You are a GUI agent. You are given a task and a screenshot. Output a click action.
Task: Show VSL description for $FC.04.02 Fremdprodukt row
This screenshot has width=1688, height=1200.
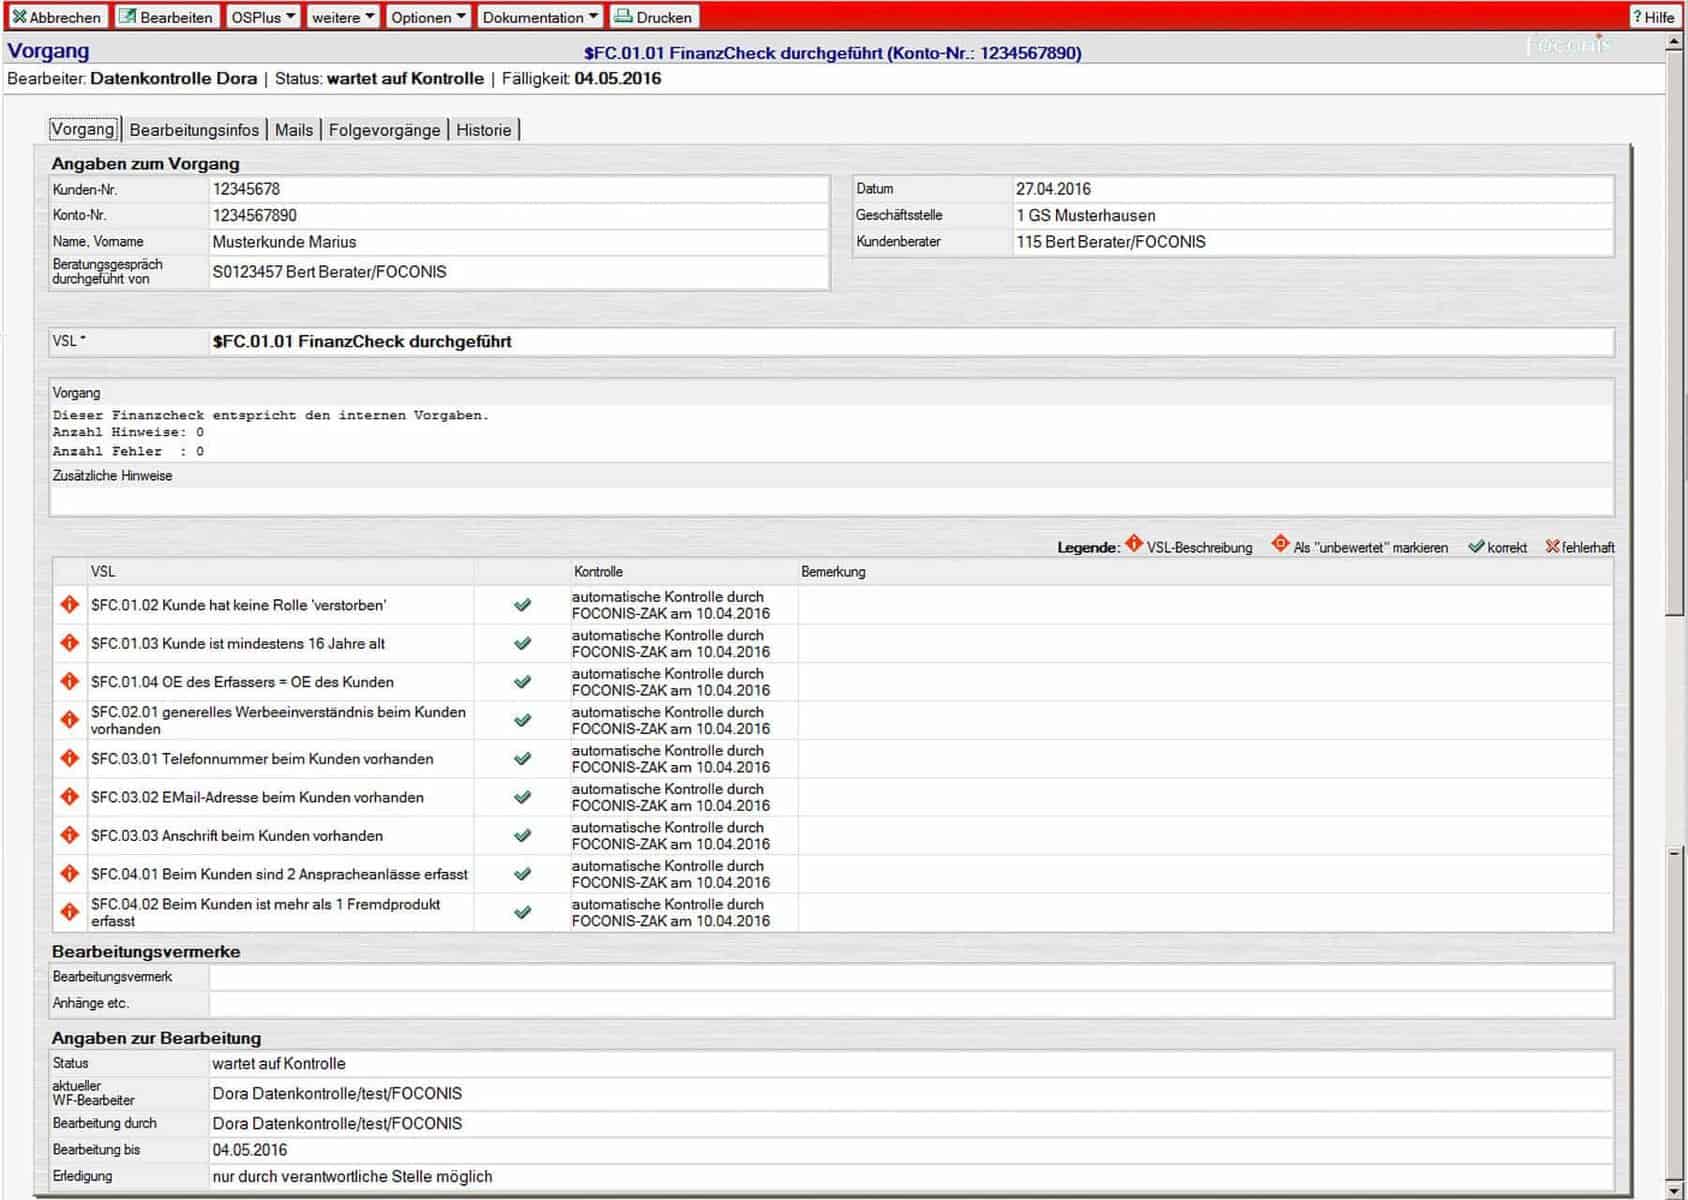[70, 912]
